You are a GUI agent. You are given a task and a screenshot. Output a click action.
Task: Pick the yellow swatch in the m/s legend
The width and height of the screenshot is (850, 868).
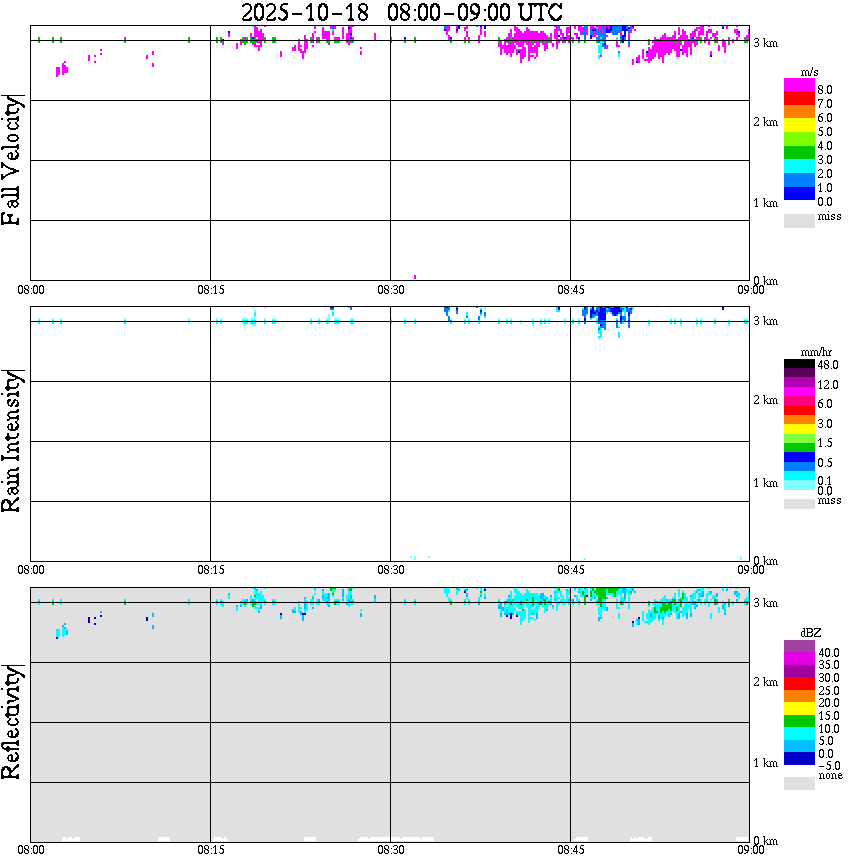(799, 125)
